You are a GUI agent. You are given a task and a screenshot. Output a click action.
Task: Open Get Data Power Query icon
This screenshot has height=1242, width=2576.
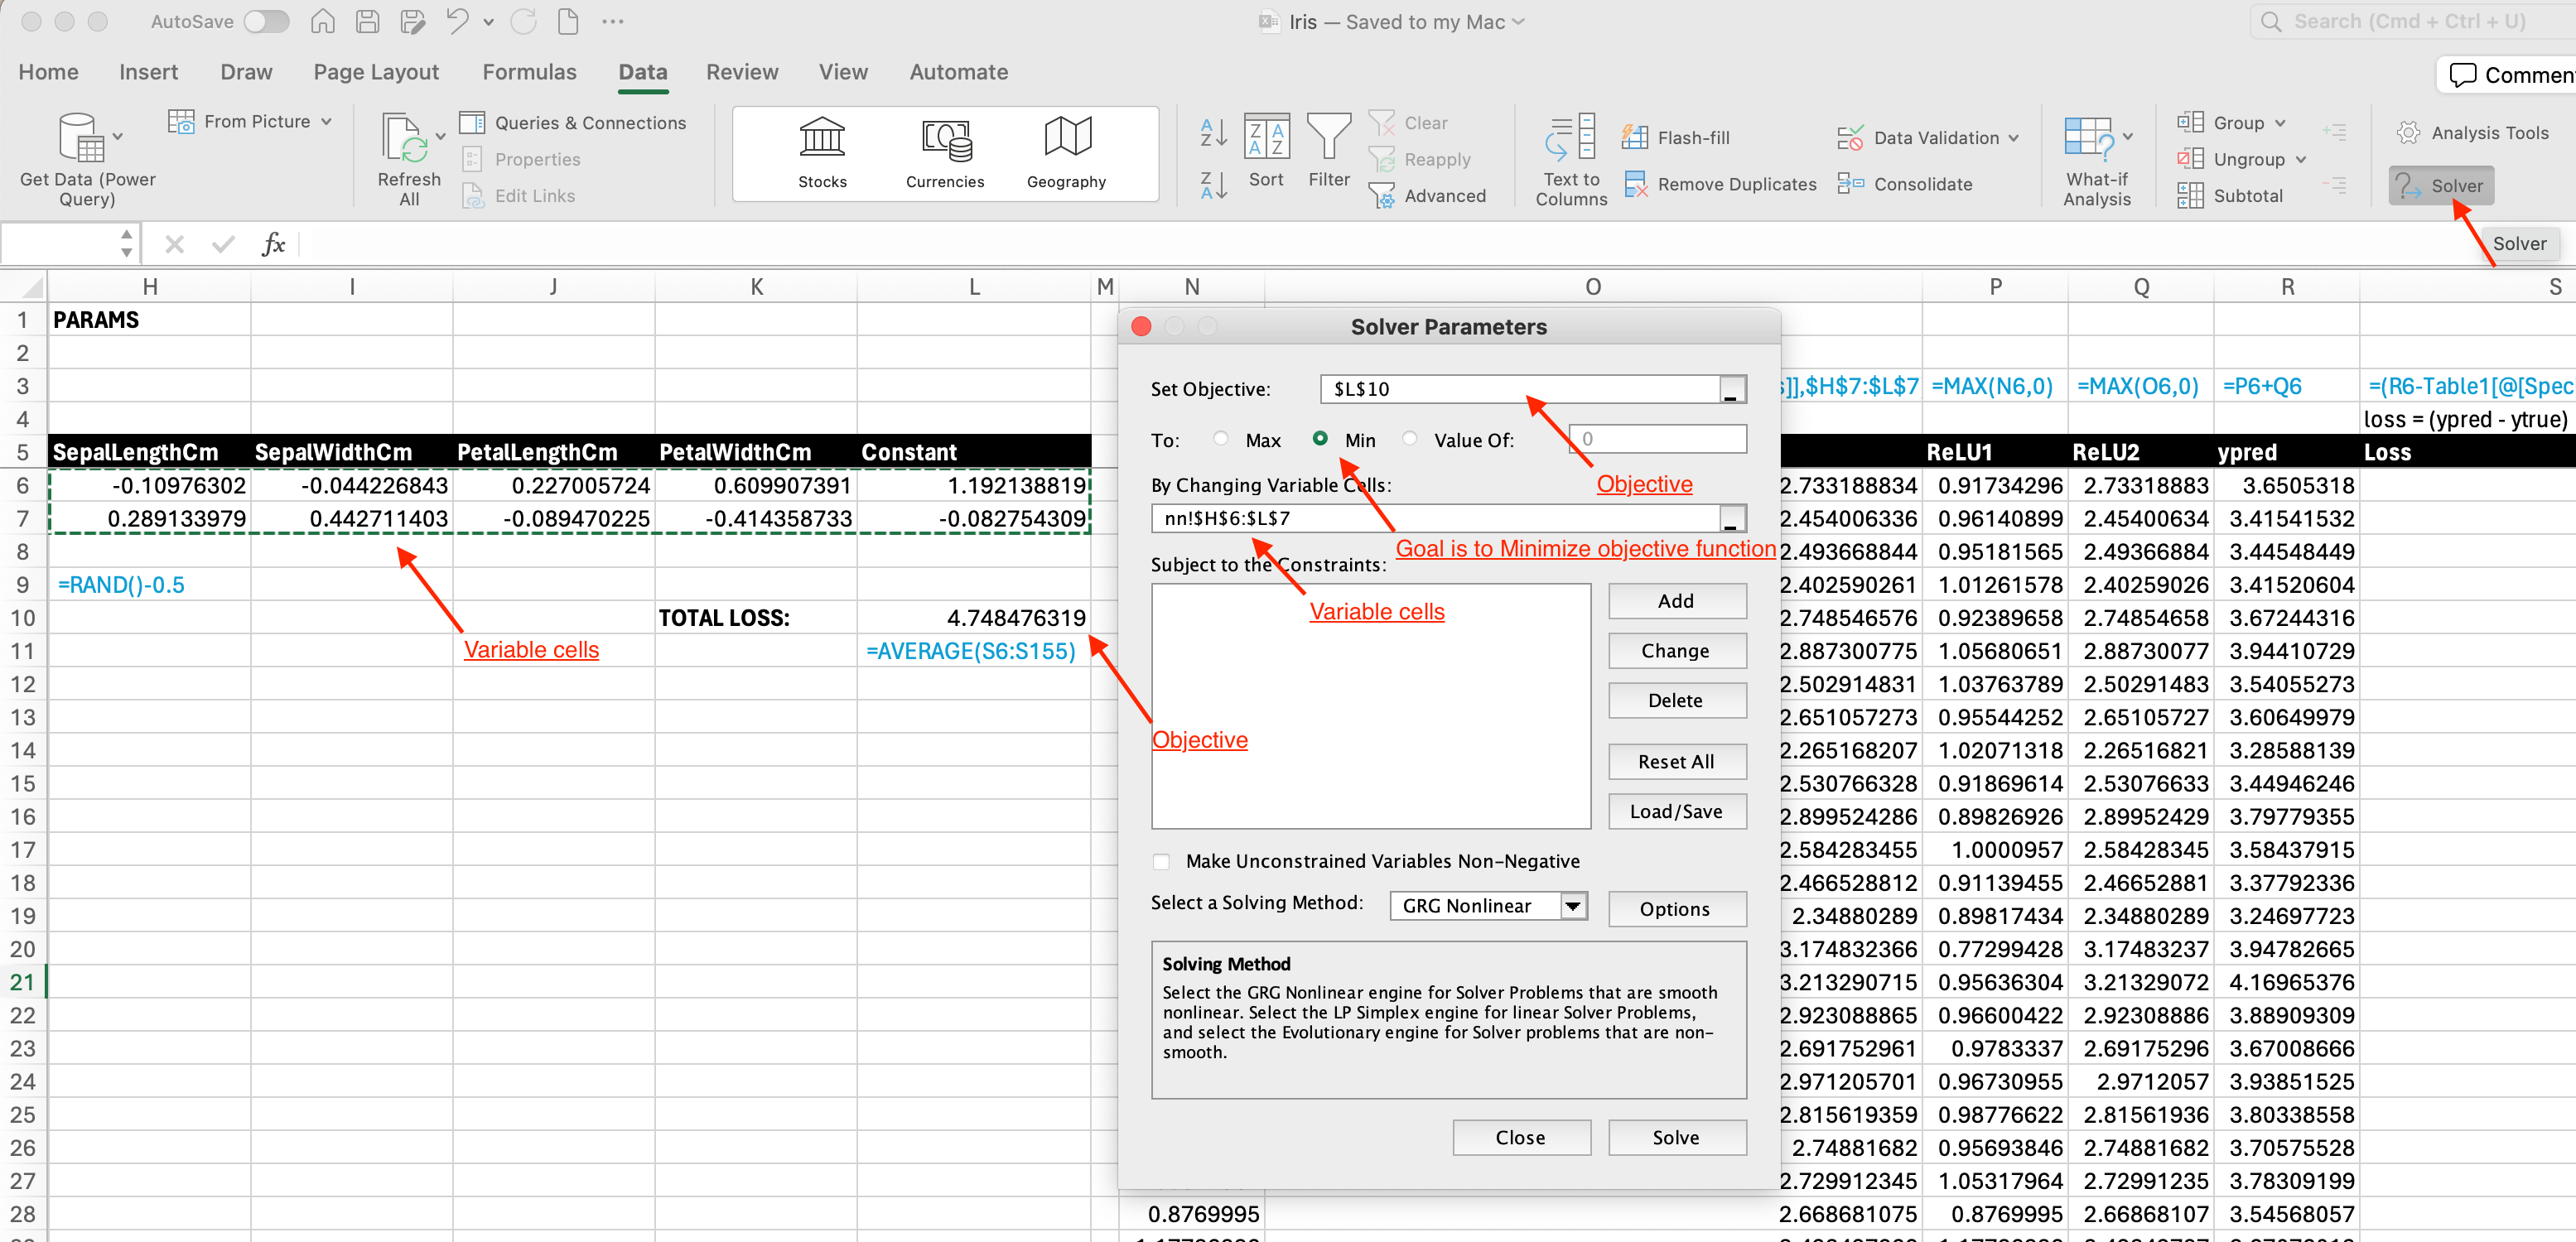coord(80,138)
